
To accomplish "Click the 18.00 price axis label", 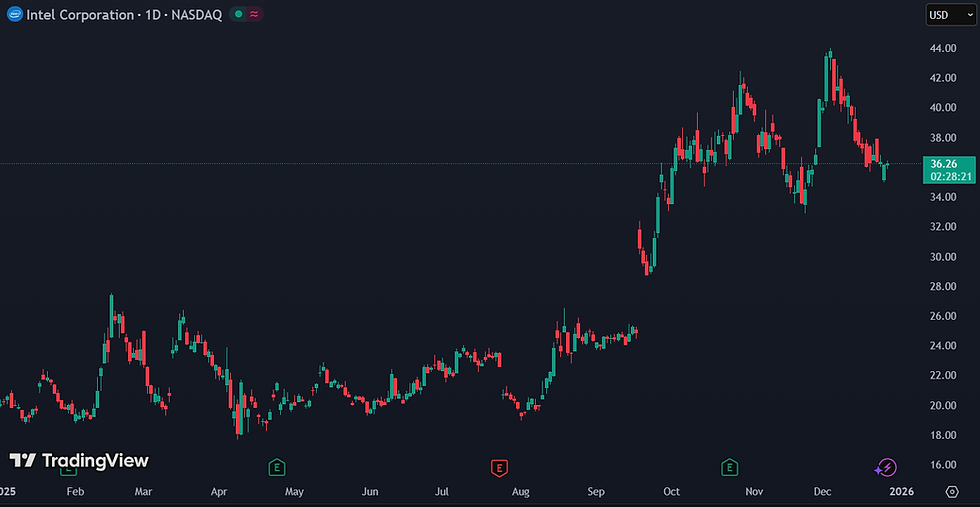I will click(x=942, y=435).
